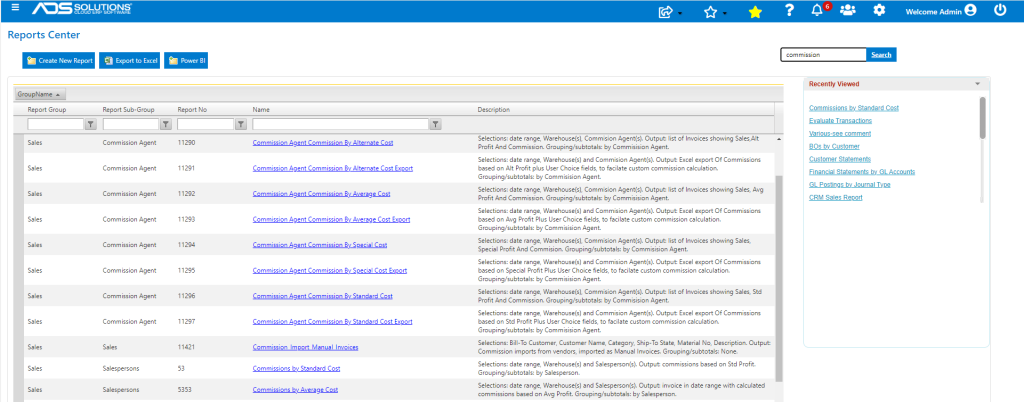The height and width of the screenshot is (402, 1024).
Task: View notifications via bell icon
Action: tap(819, 10)
